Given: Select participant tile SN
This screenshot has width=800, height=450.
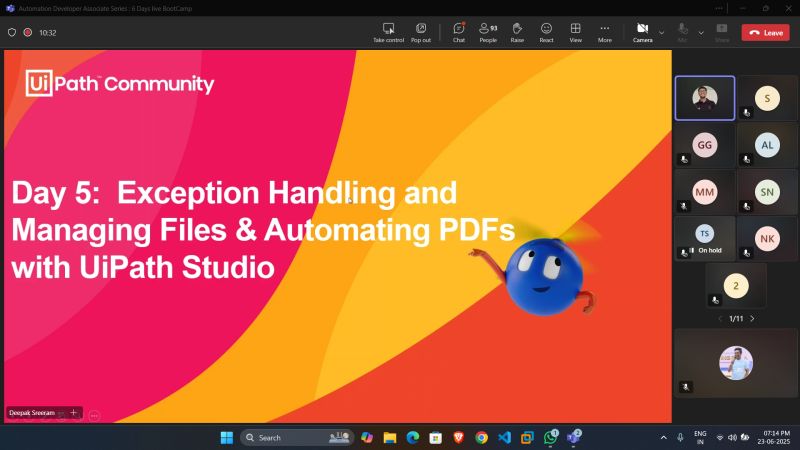Looking at the screenshot, I should (767, 192).
